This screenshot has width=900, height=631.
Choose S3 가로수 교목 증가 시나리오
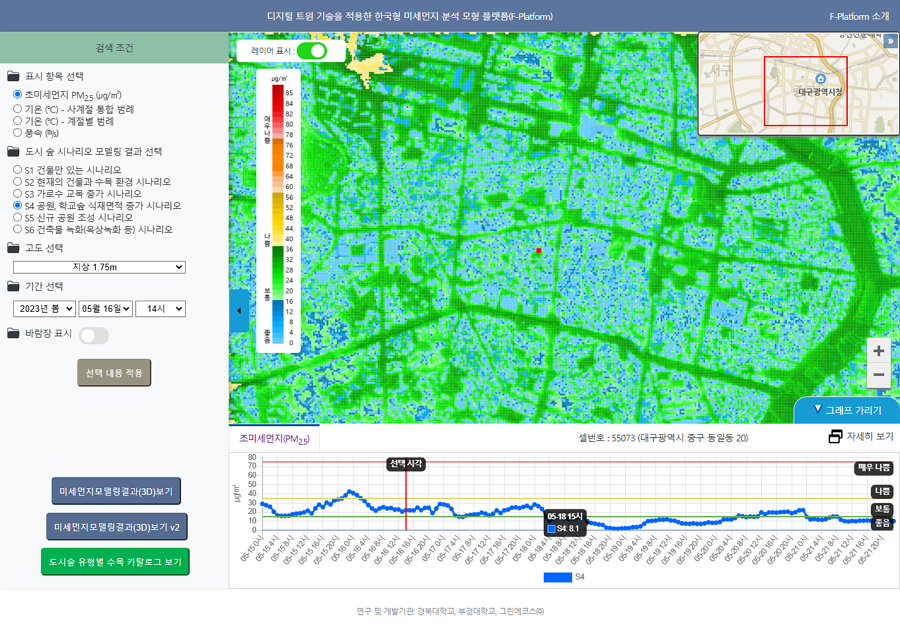18,193
